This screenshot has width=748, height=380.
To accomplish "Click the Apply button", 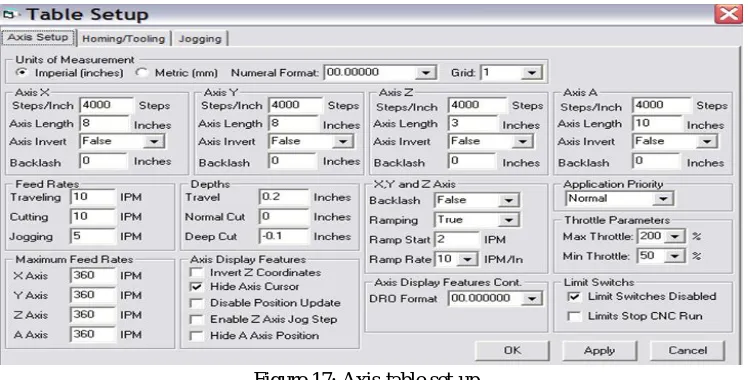I will [600, 350].
